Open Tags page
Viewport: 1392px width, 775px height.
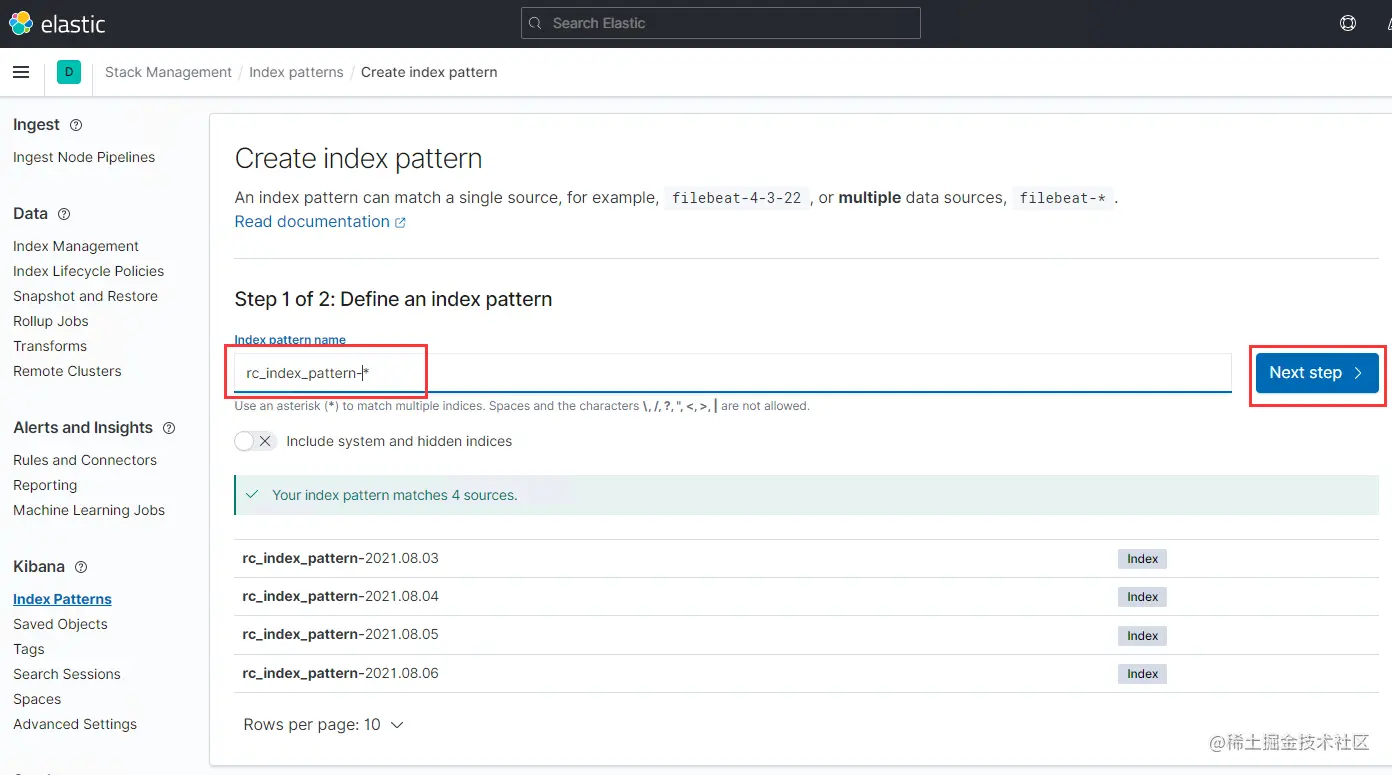[29, 649]
